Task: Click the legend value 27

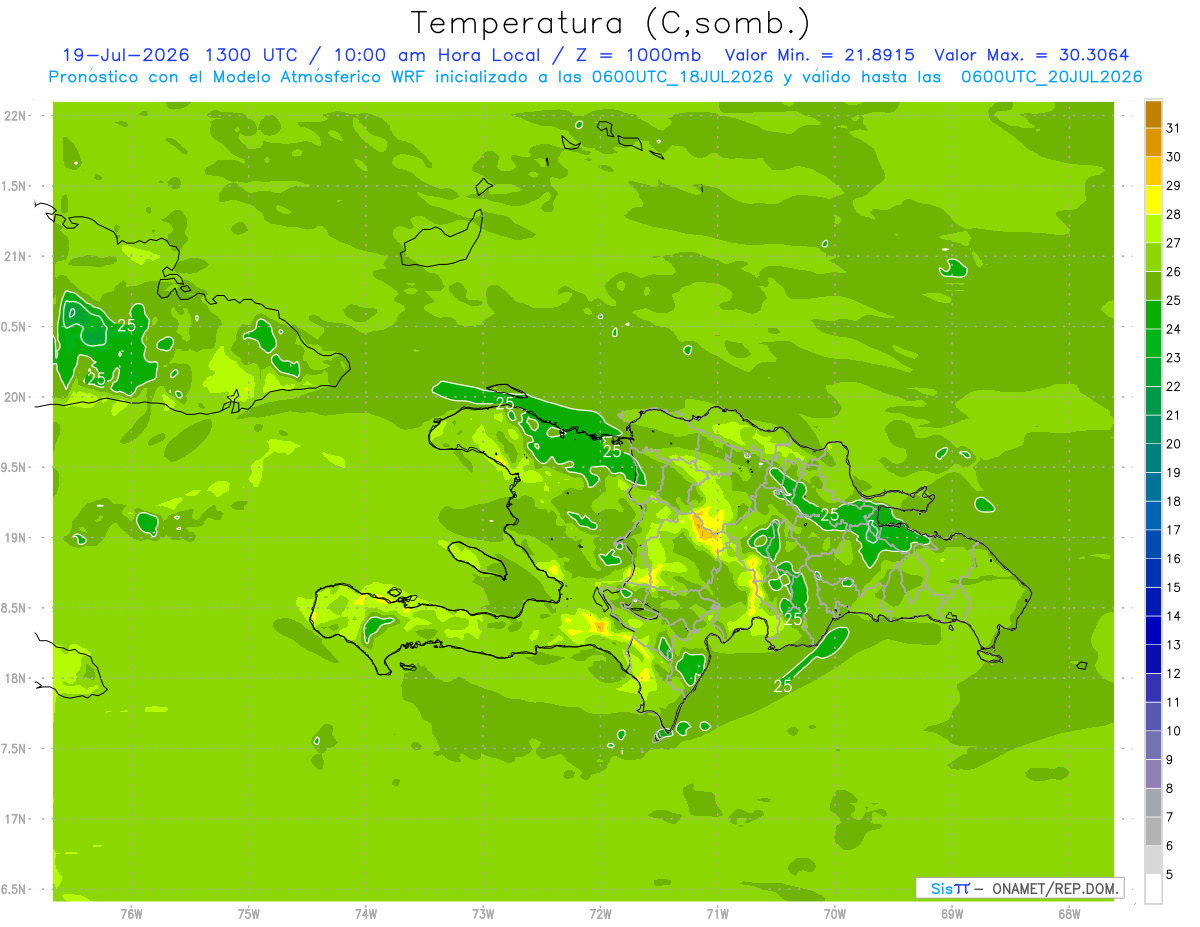Action: [1174, 242]
